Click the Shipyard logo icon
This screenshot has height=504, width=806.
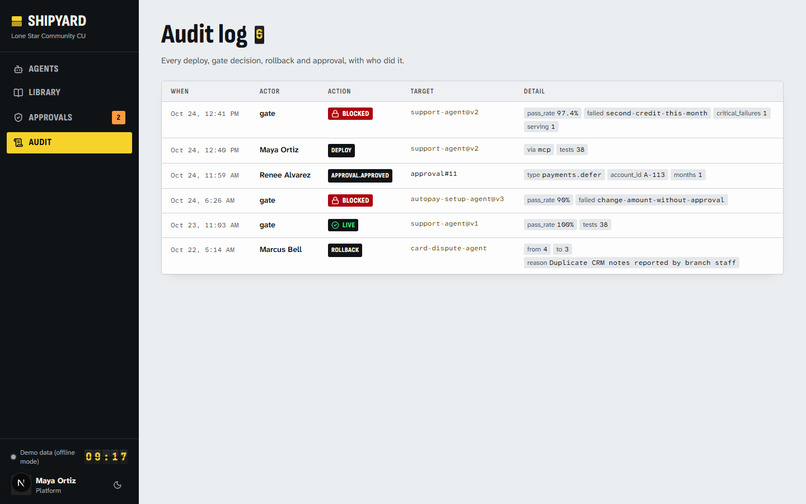click(x=17, y=21)
